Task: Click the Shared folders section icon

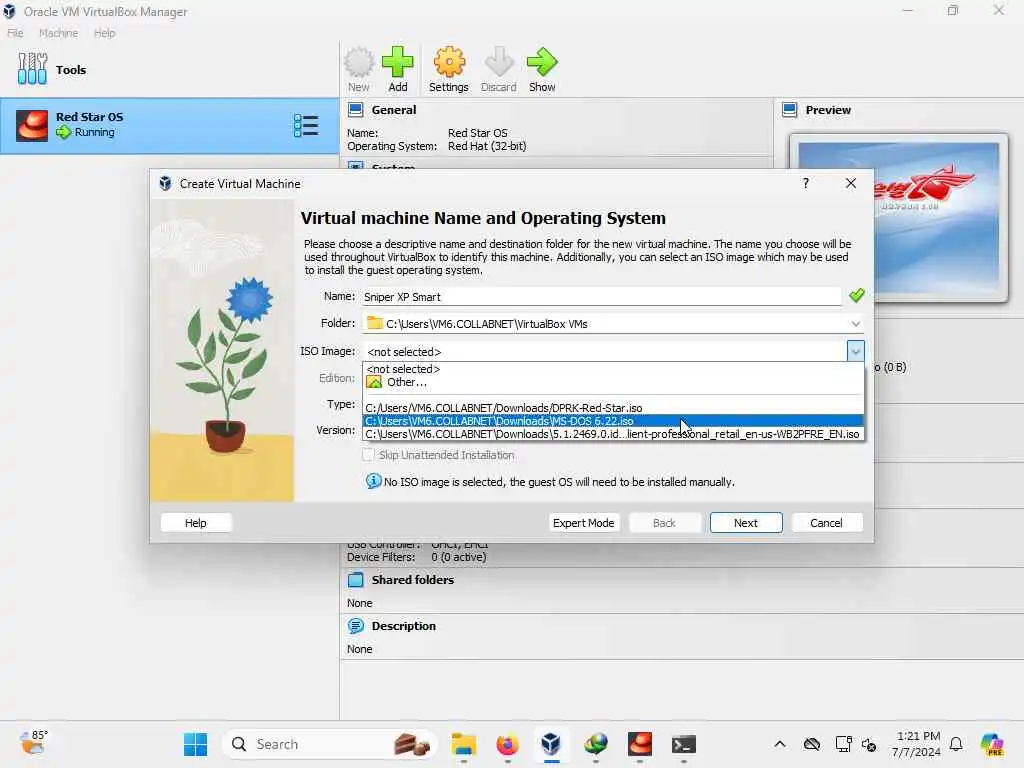Action: point(356,580)
